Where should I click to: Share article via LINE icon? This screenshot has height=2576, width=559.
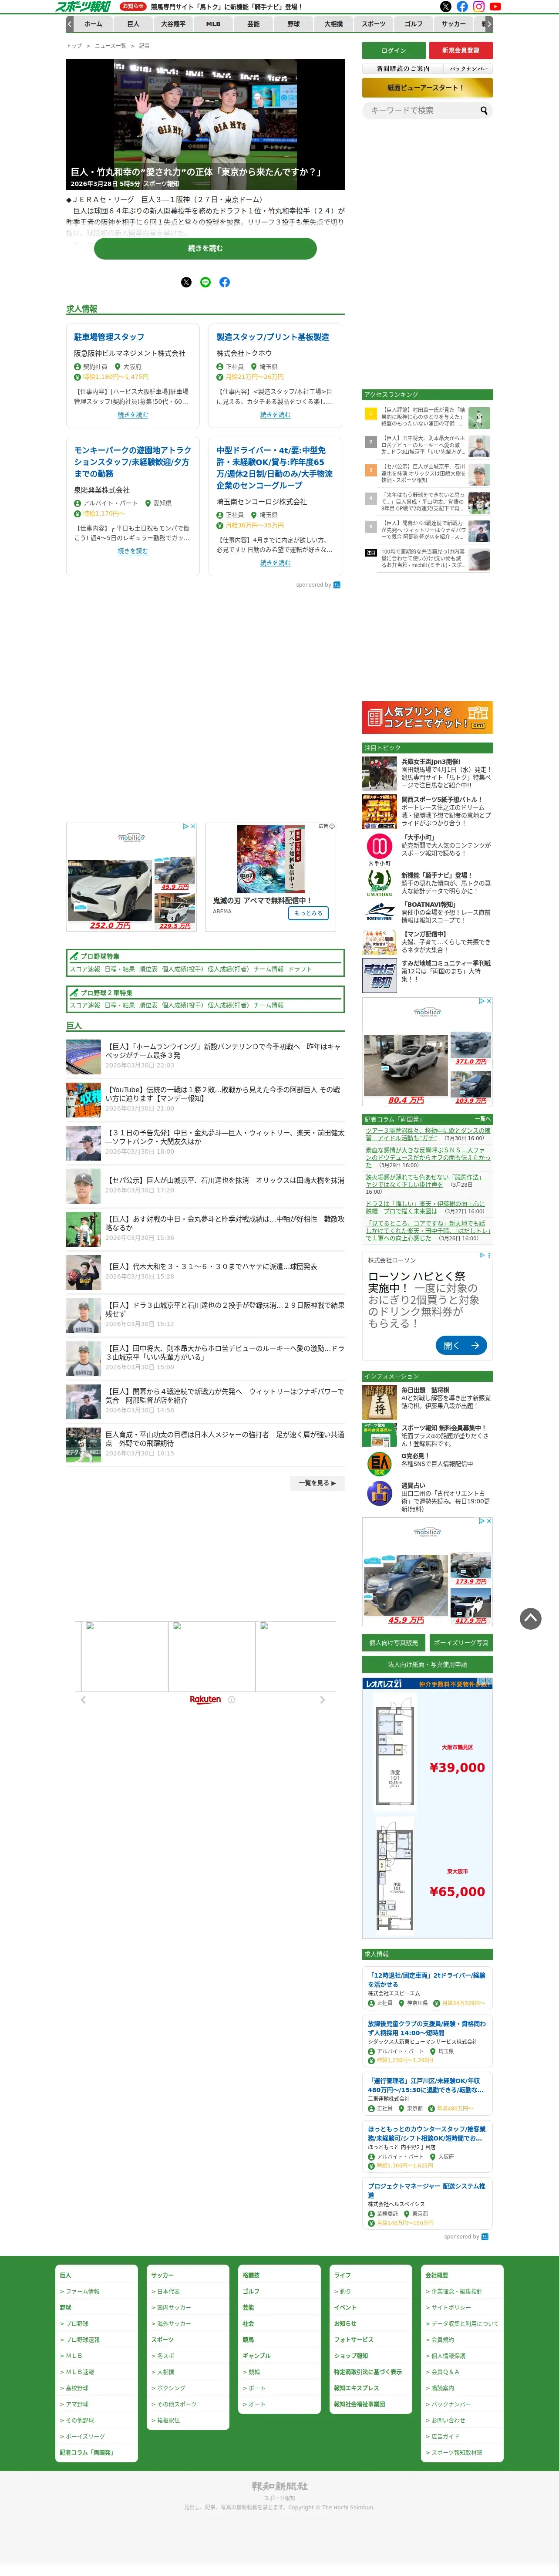(205, 282)
